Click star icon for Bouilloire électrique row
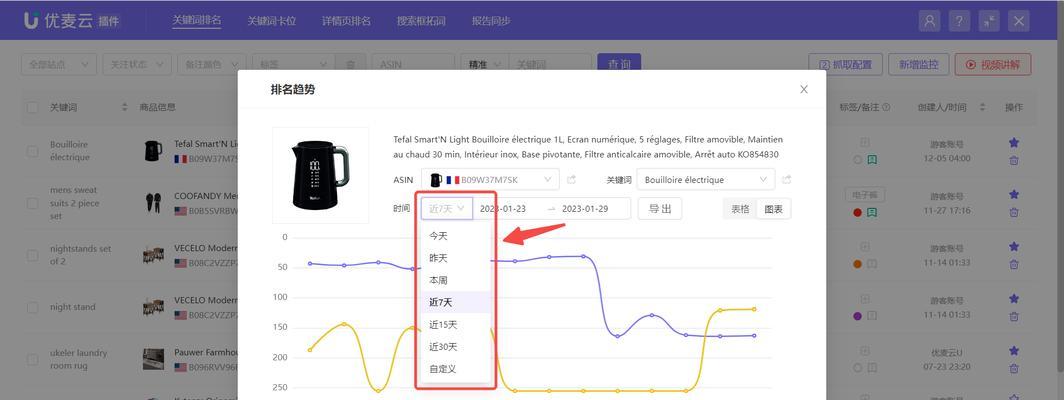The height and width of the screenshot is (400, 1064). coord(1014,143)
